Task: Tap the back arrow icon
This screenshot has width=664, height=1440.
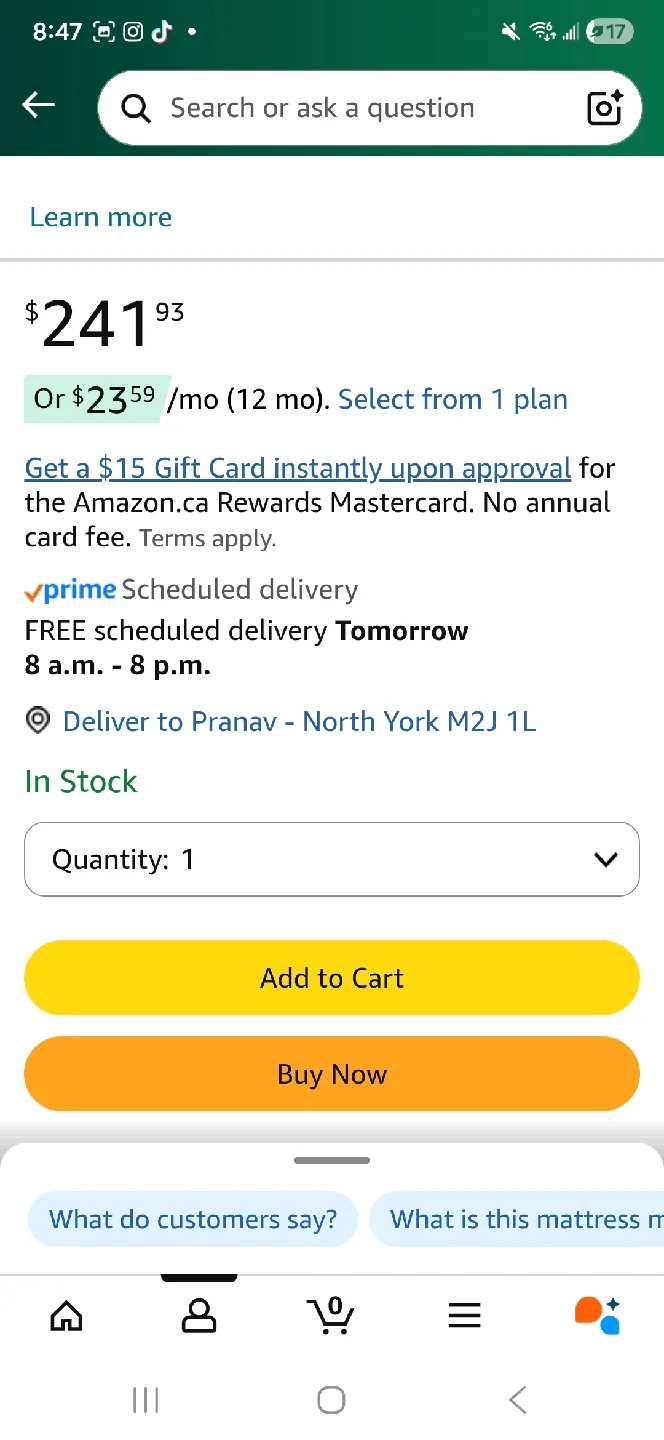Action: [39, 106]
